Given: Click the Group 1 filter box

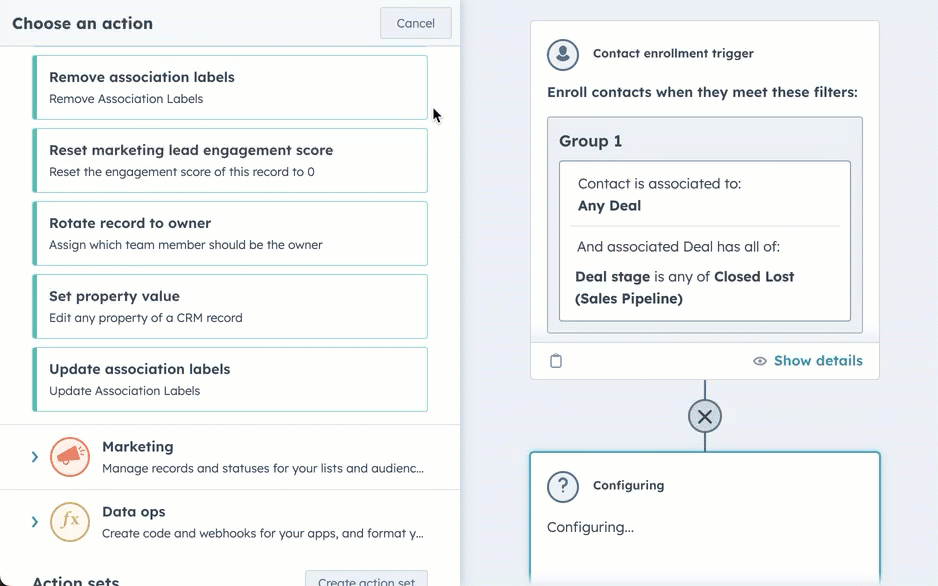Looking at the screenshot, I should [704, 141].
